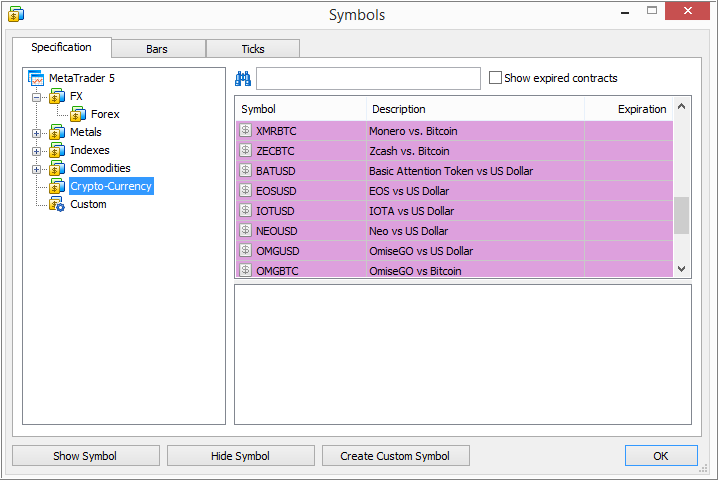Screen dimensions: 718x480
Task: Select the Custom tree item
Action: click(x=88, y=204)
